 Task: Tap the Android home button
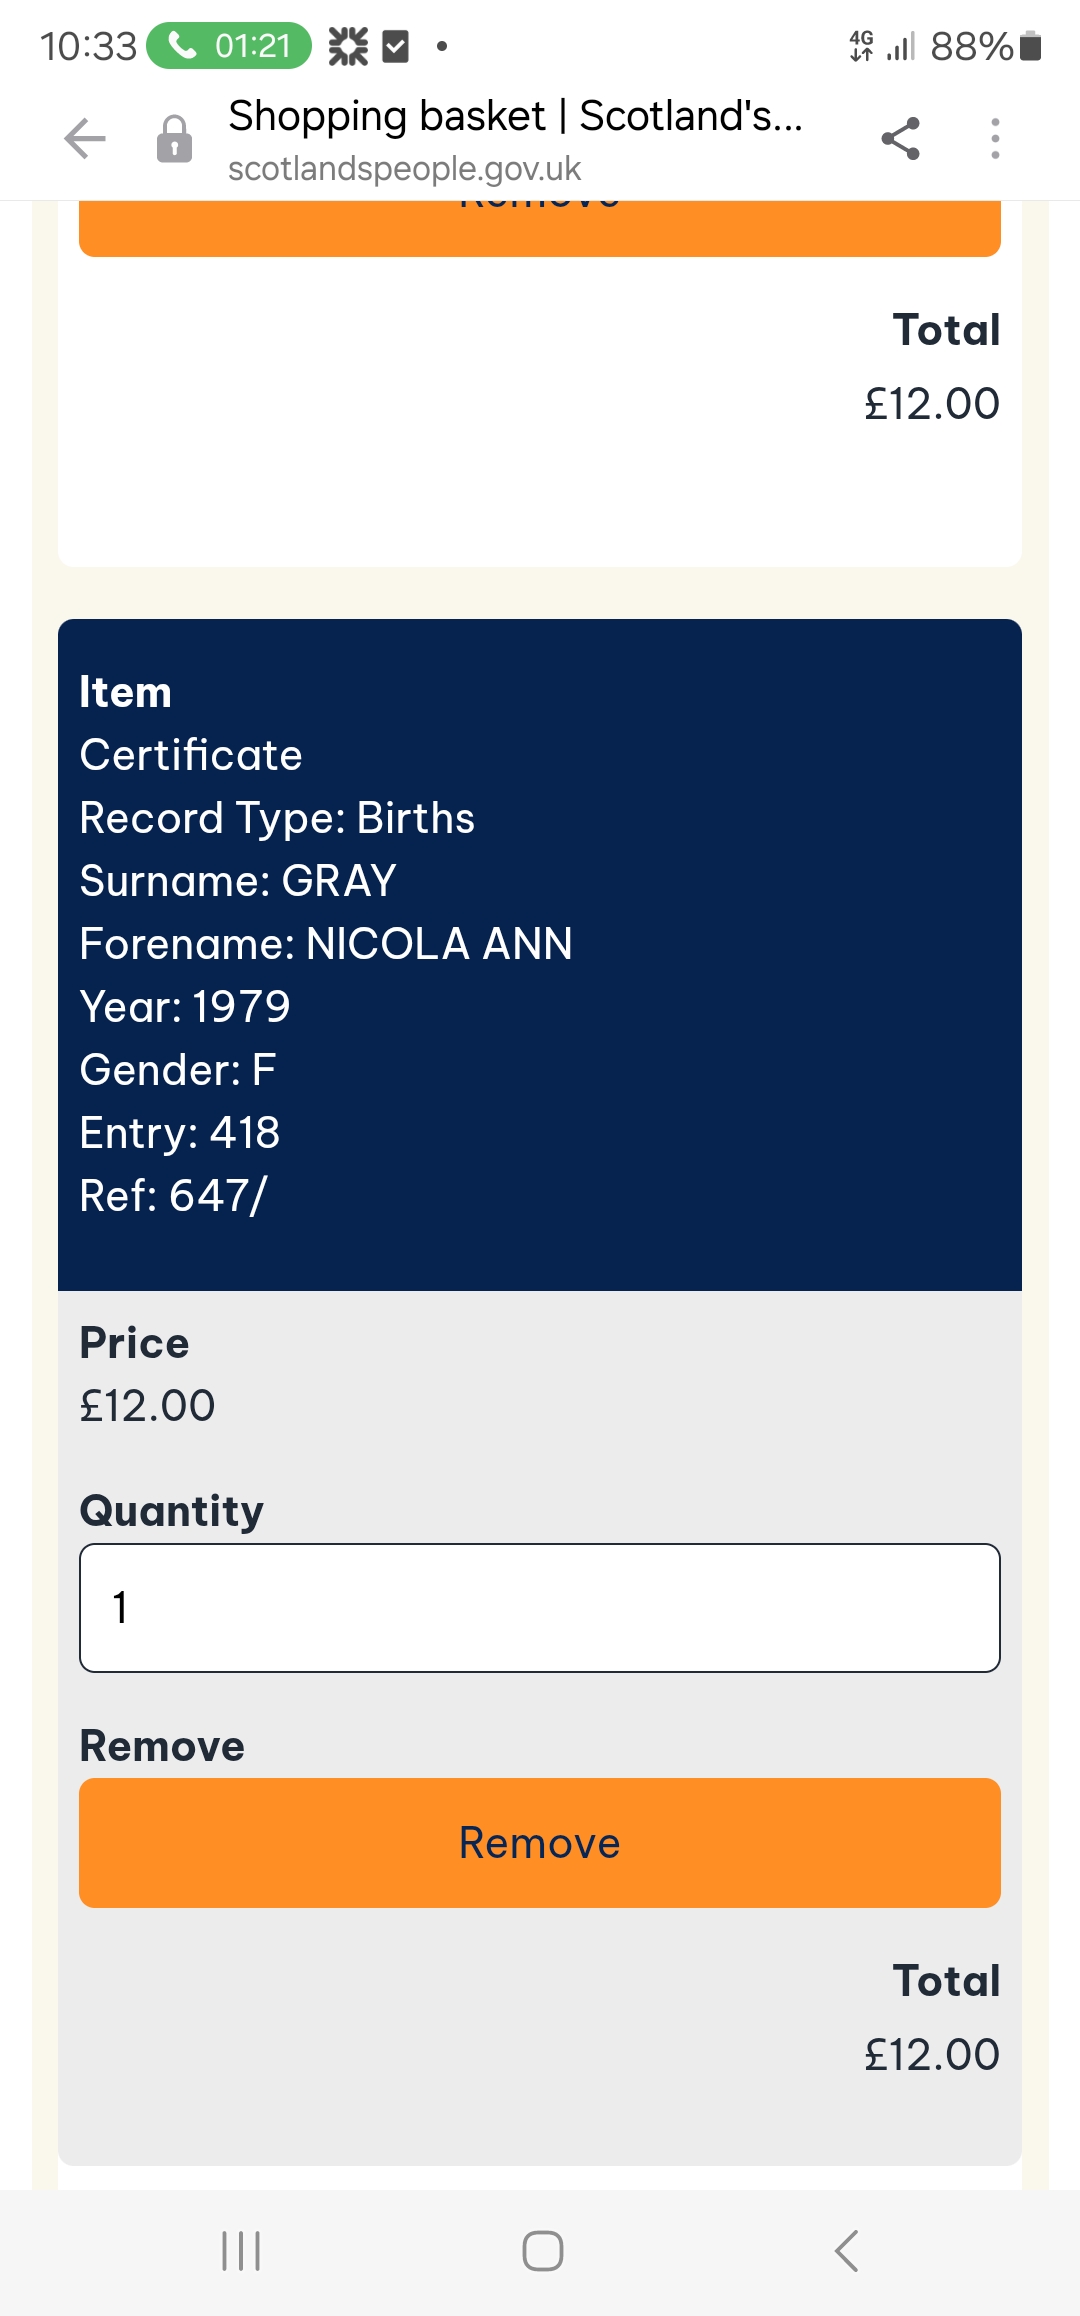[542, 2251]
